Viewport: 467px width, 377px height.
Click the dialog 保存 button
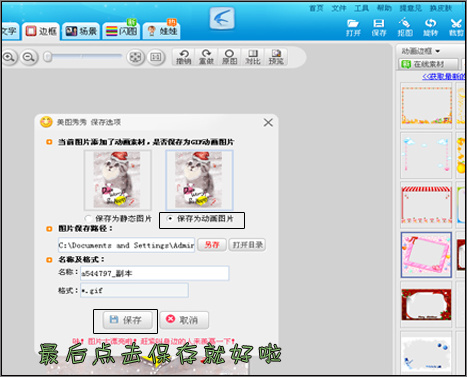coord(127,320)
